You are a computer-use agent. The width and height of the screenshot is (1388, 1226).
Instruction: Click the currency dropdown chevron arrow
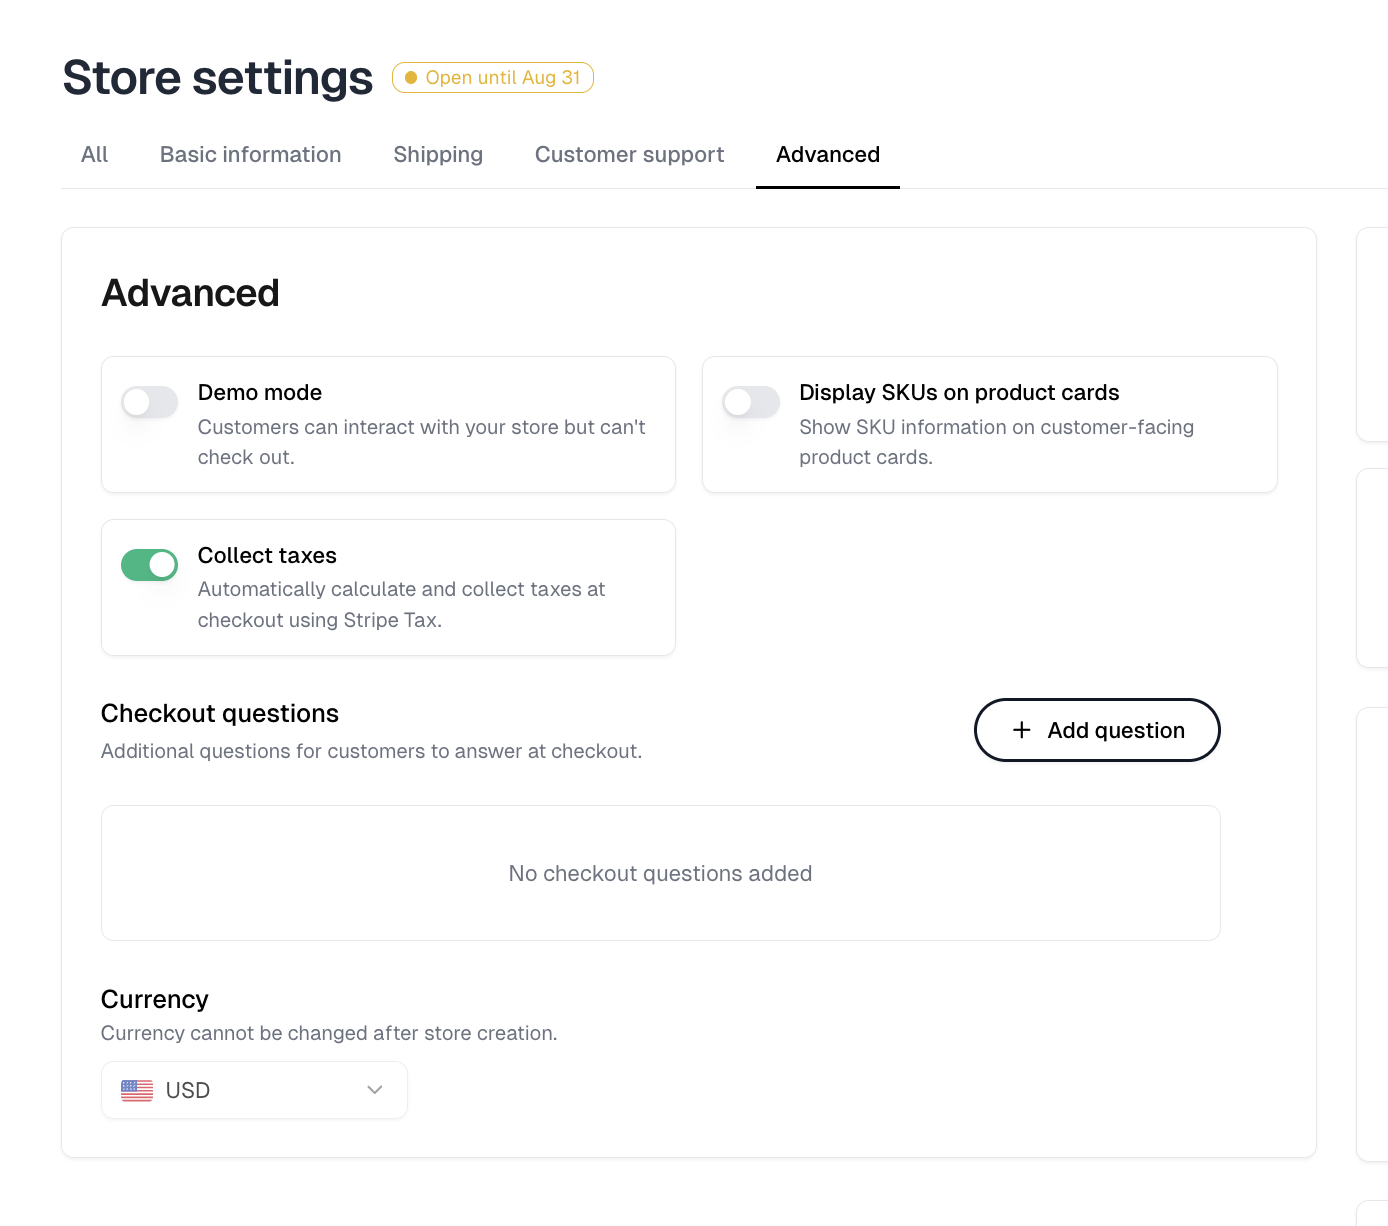click(375, 1090)
